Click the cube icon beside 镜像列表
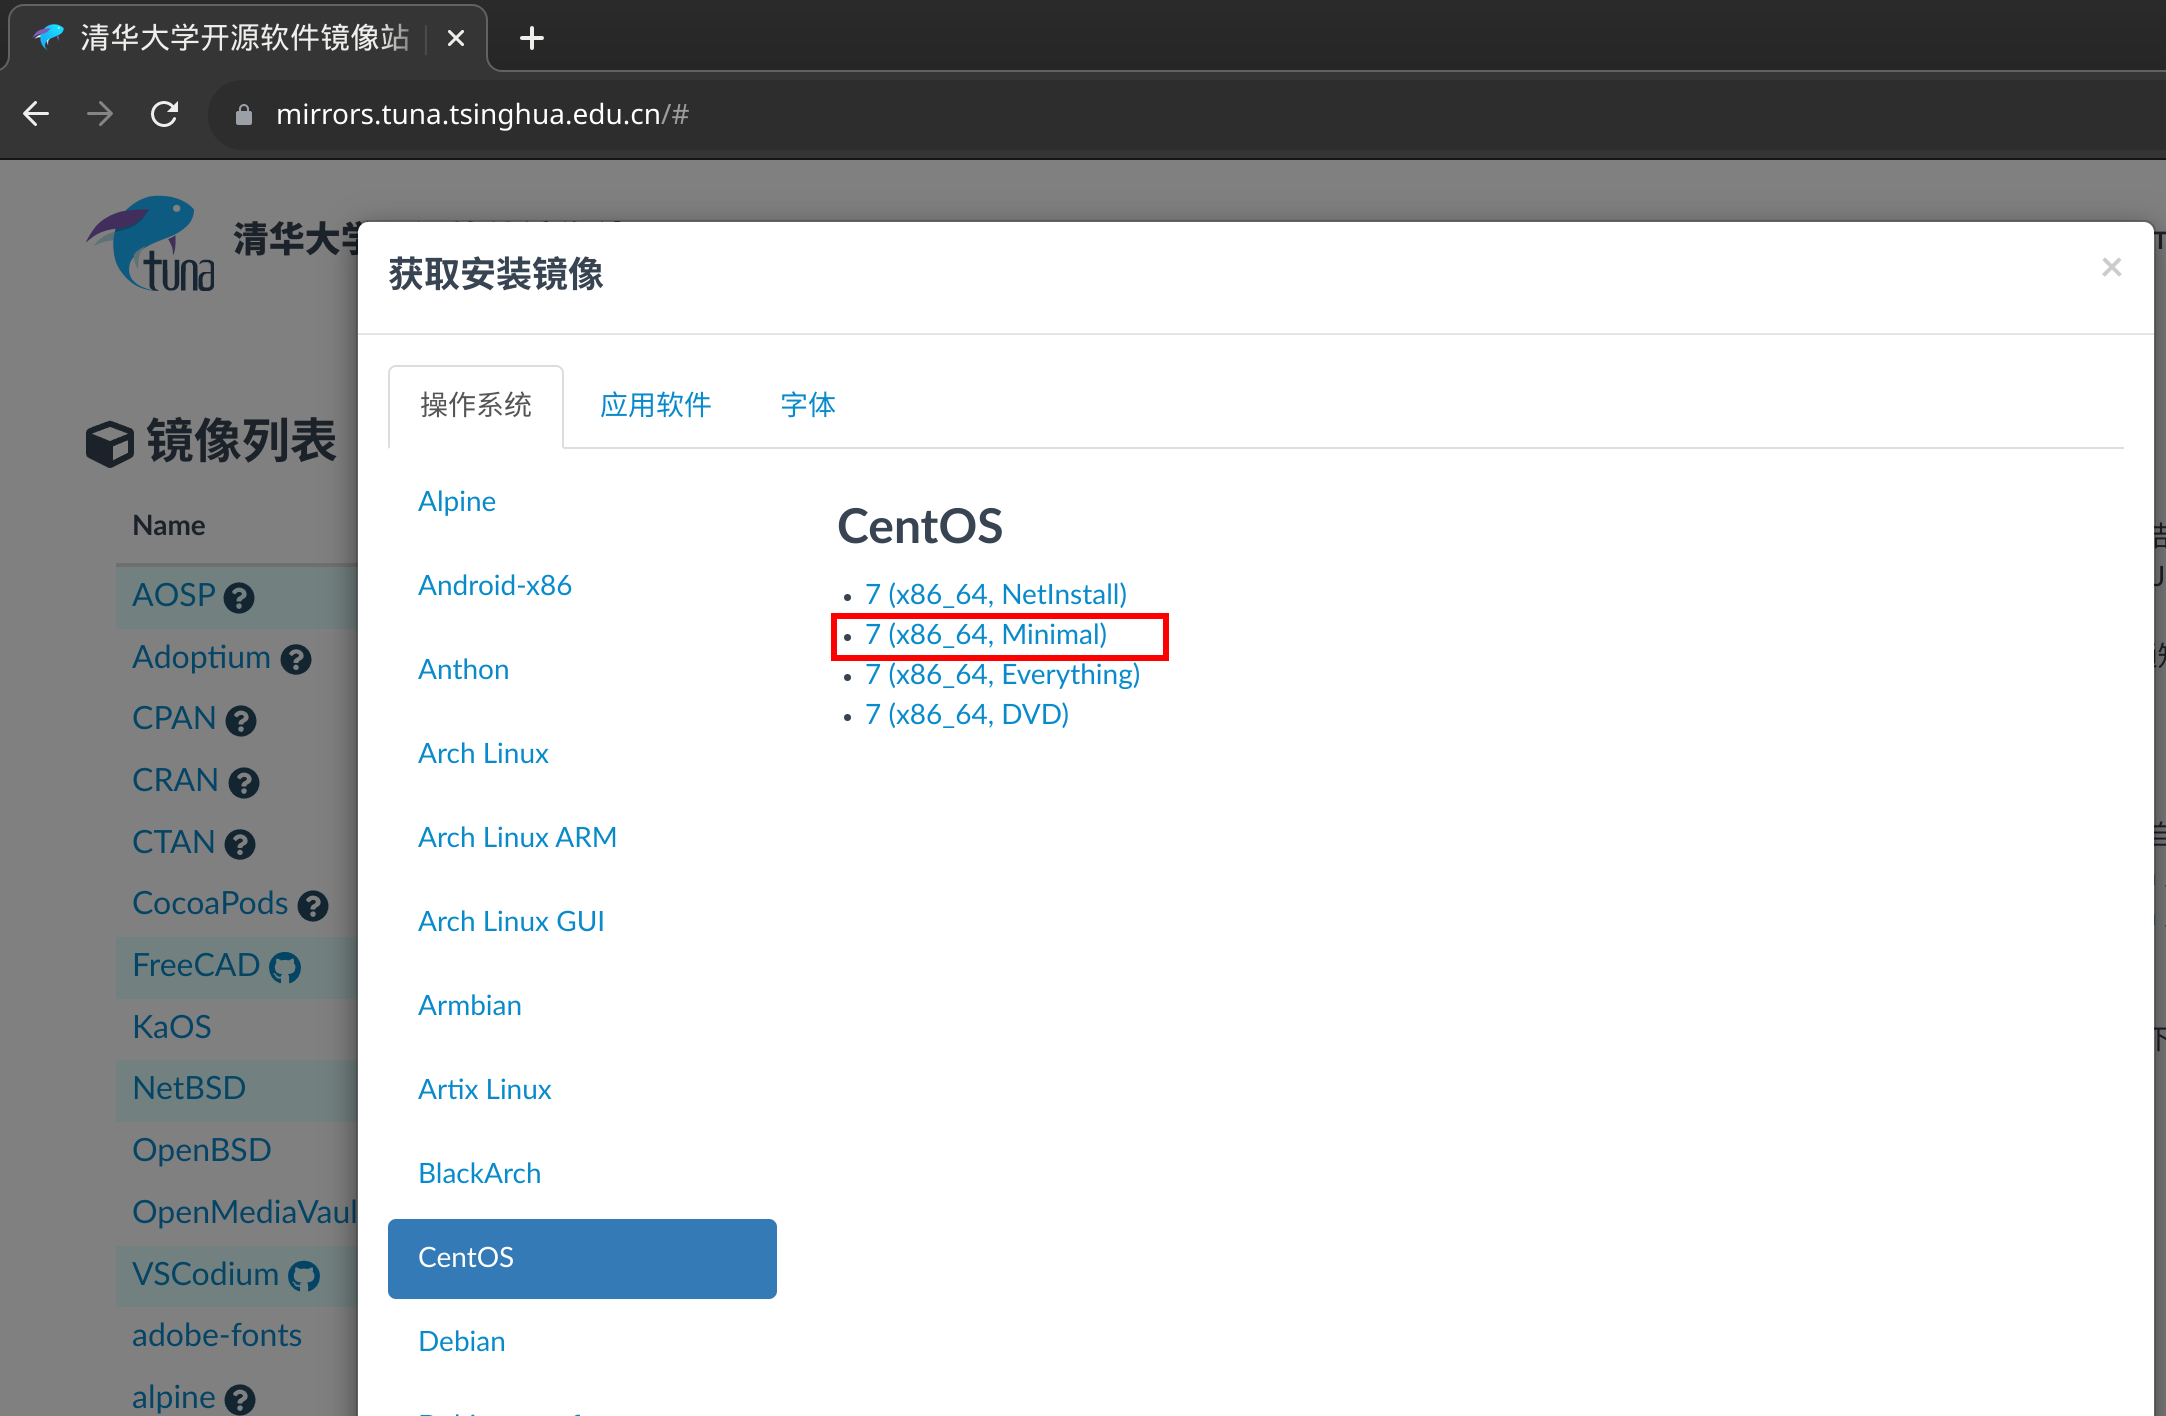2166x1416 pixels. point(110,443)
